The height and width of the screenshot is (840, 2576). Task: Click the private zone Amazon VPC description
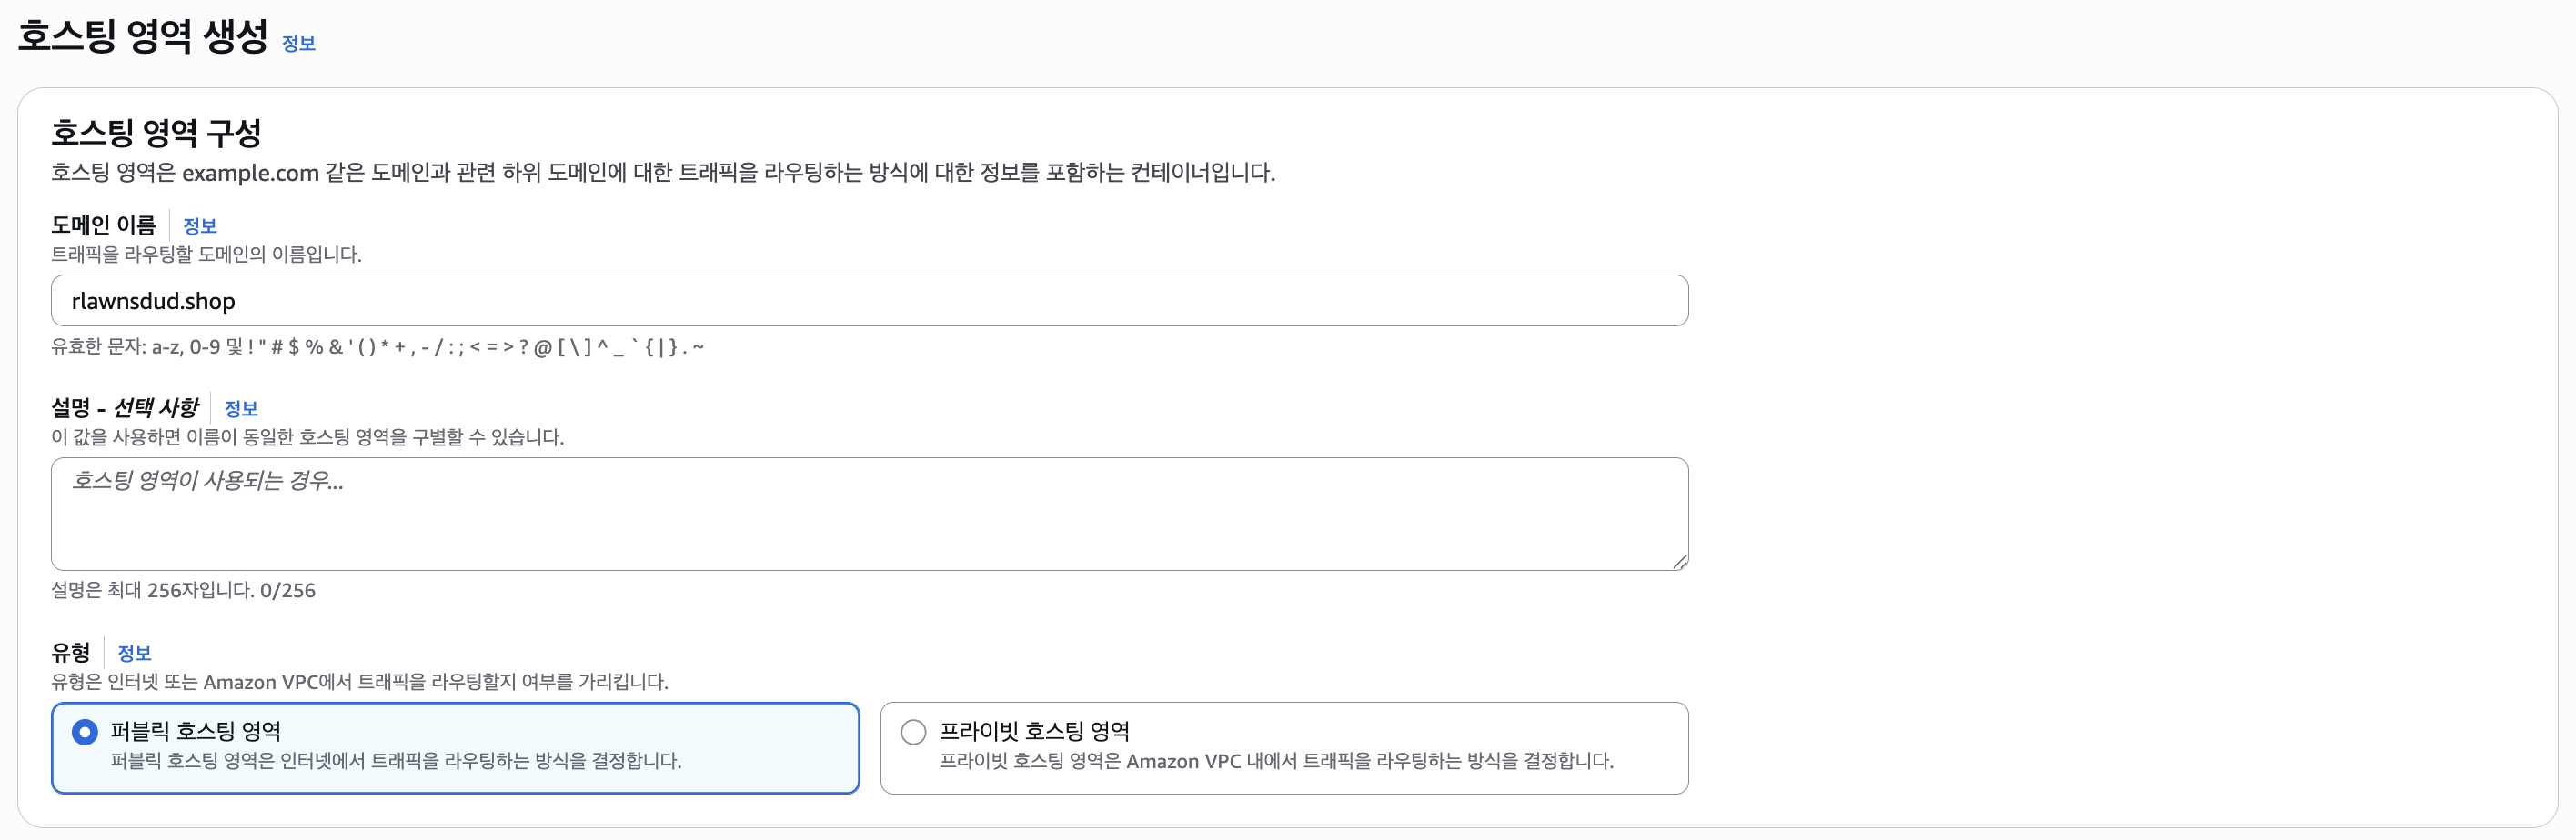(x=1276, y=761)
